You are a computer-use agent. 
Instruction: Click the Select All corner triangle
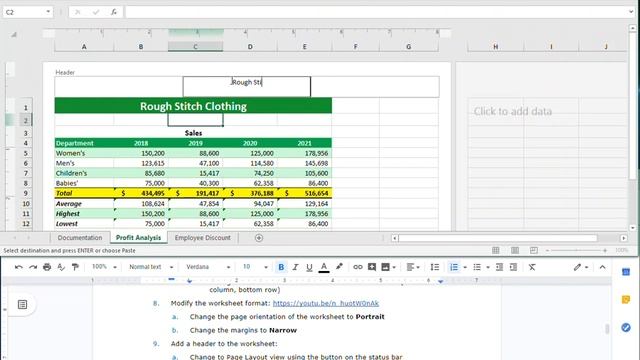[x=13, y=34]
